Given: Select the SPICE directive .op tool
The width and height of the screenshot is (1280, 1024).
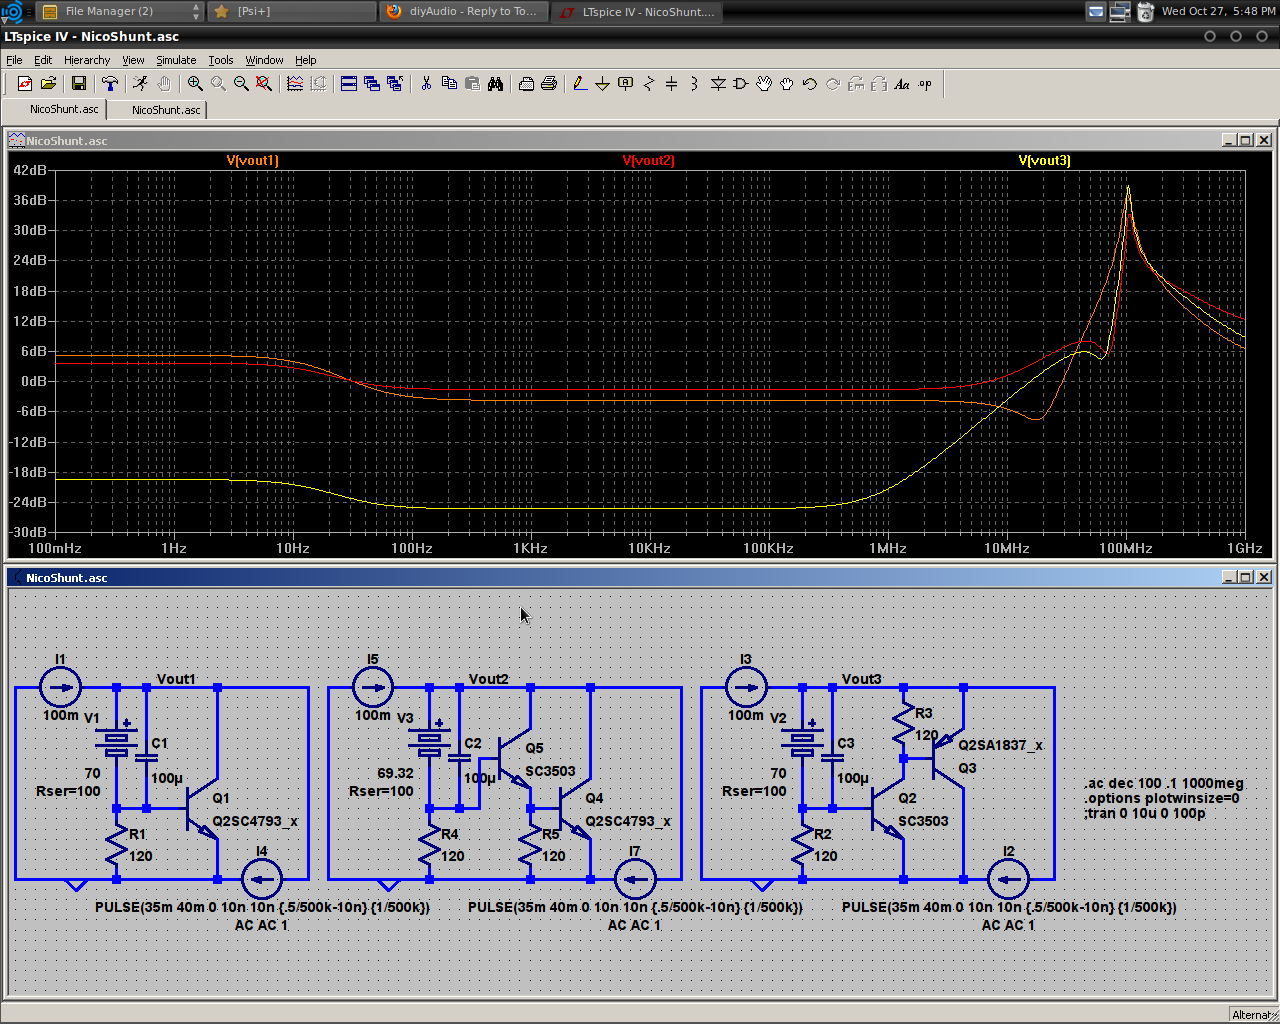Looking at the screenshot, I should click(925, 84).
